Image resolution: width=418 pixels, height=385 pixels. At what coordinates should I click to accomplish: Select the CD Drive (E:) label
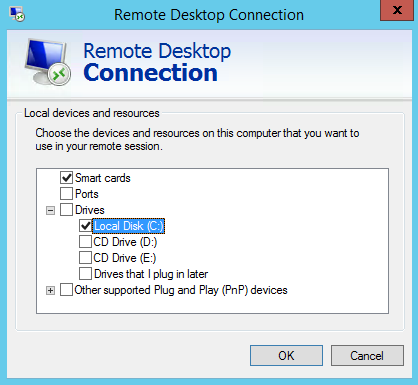coord(125,258)
